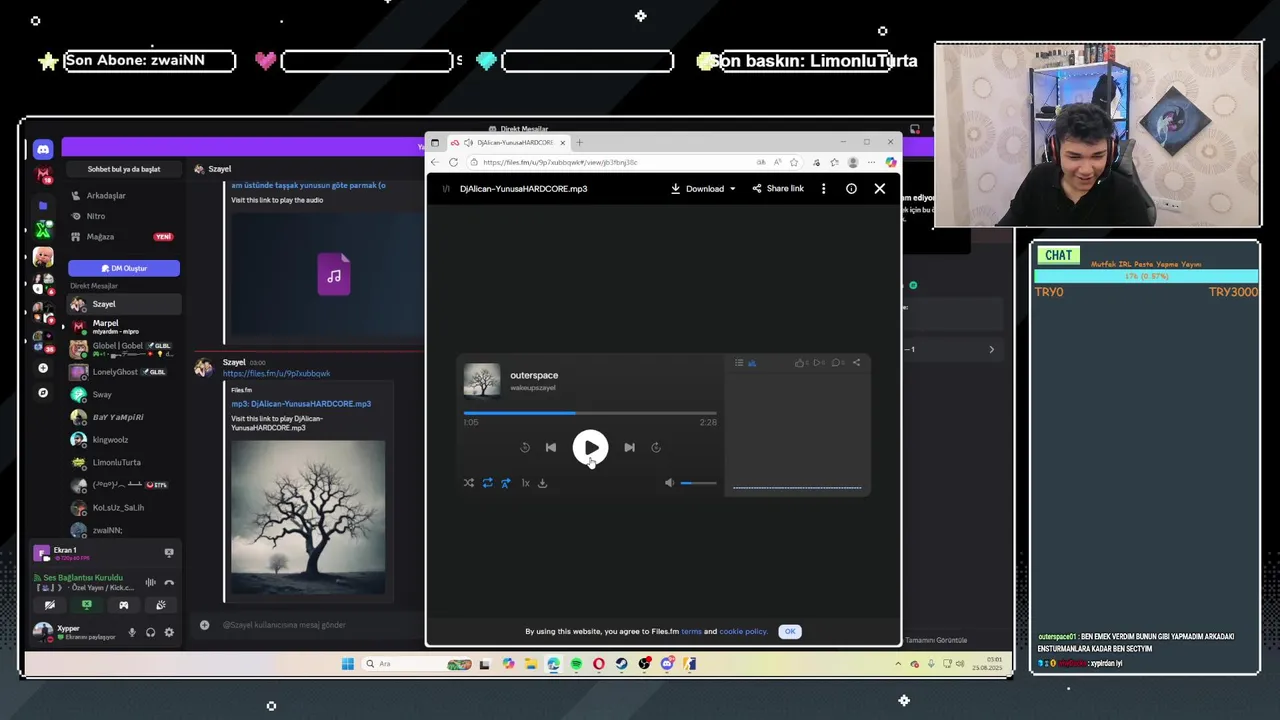
Task: Toggle repeat loop in the audio player
Action: coord(487,483)
